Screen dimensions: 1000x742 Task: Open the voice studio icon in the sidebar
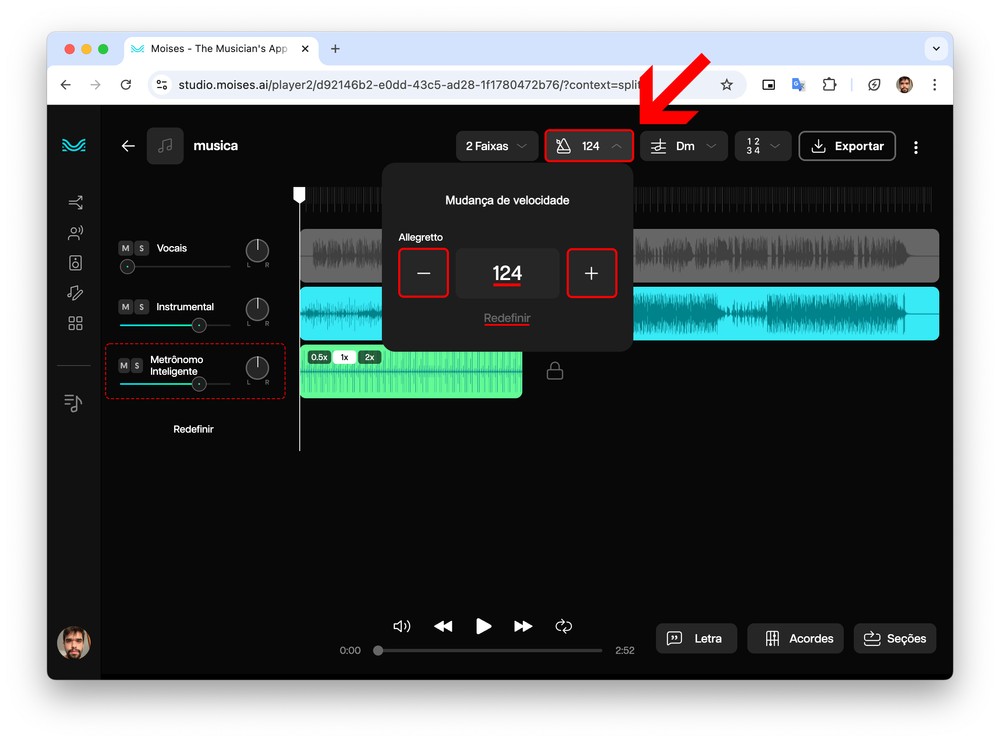(75, 233)
